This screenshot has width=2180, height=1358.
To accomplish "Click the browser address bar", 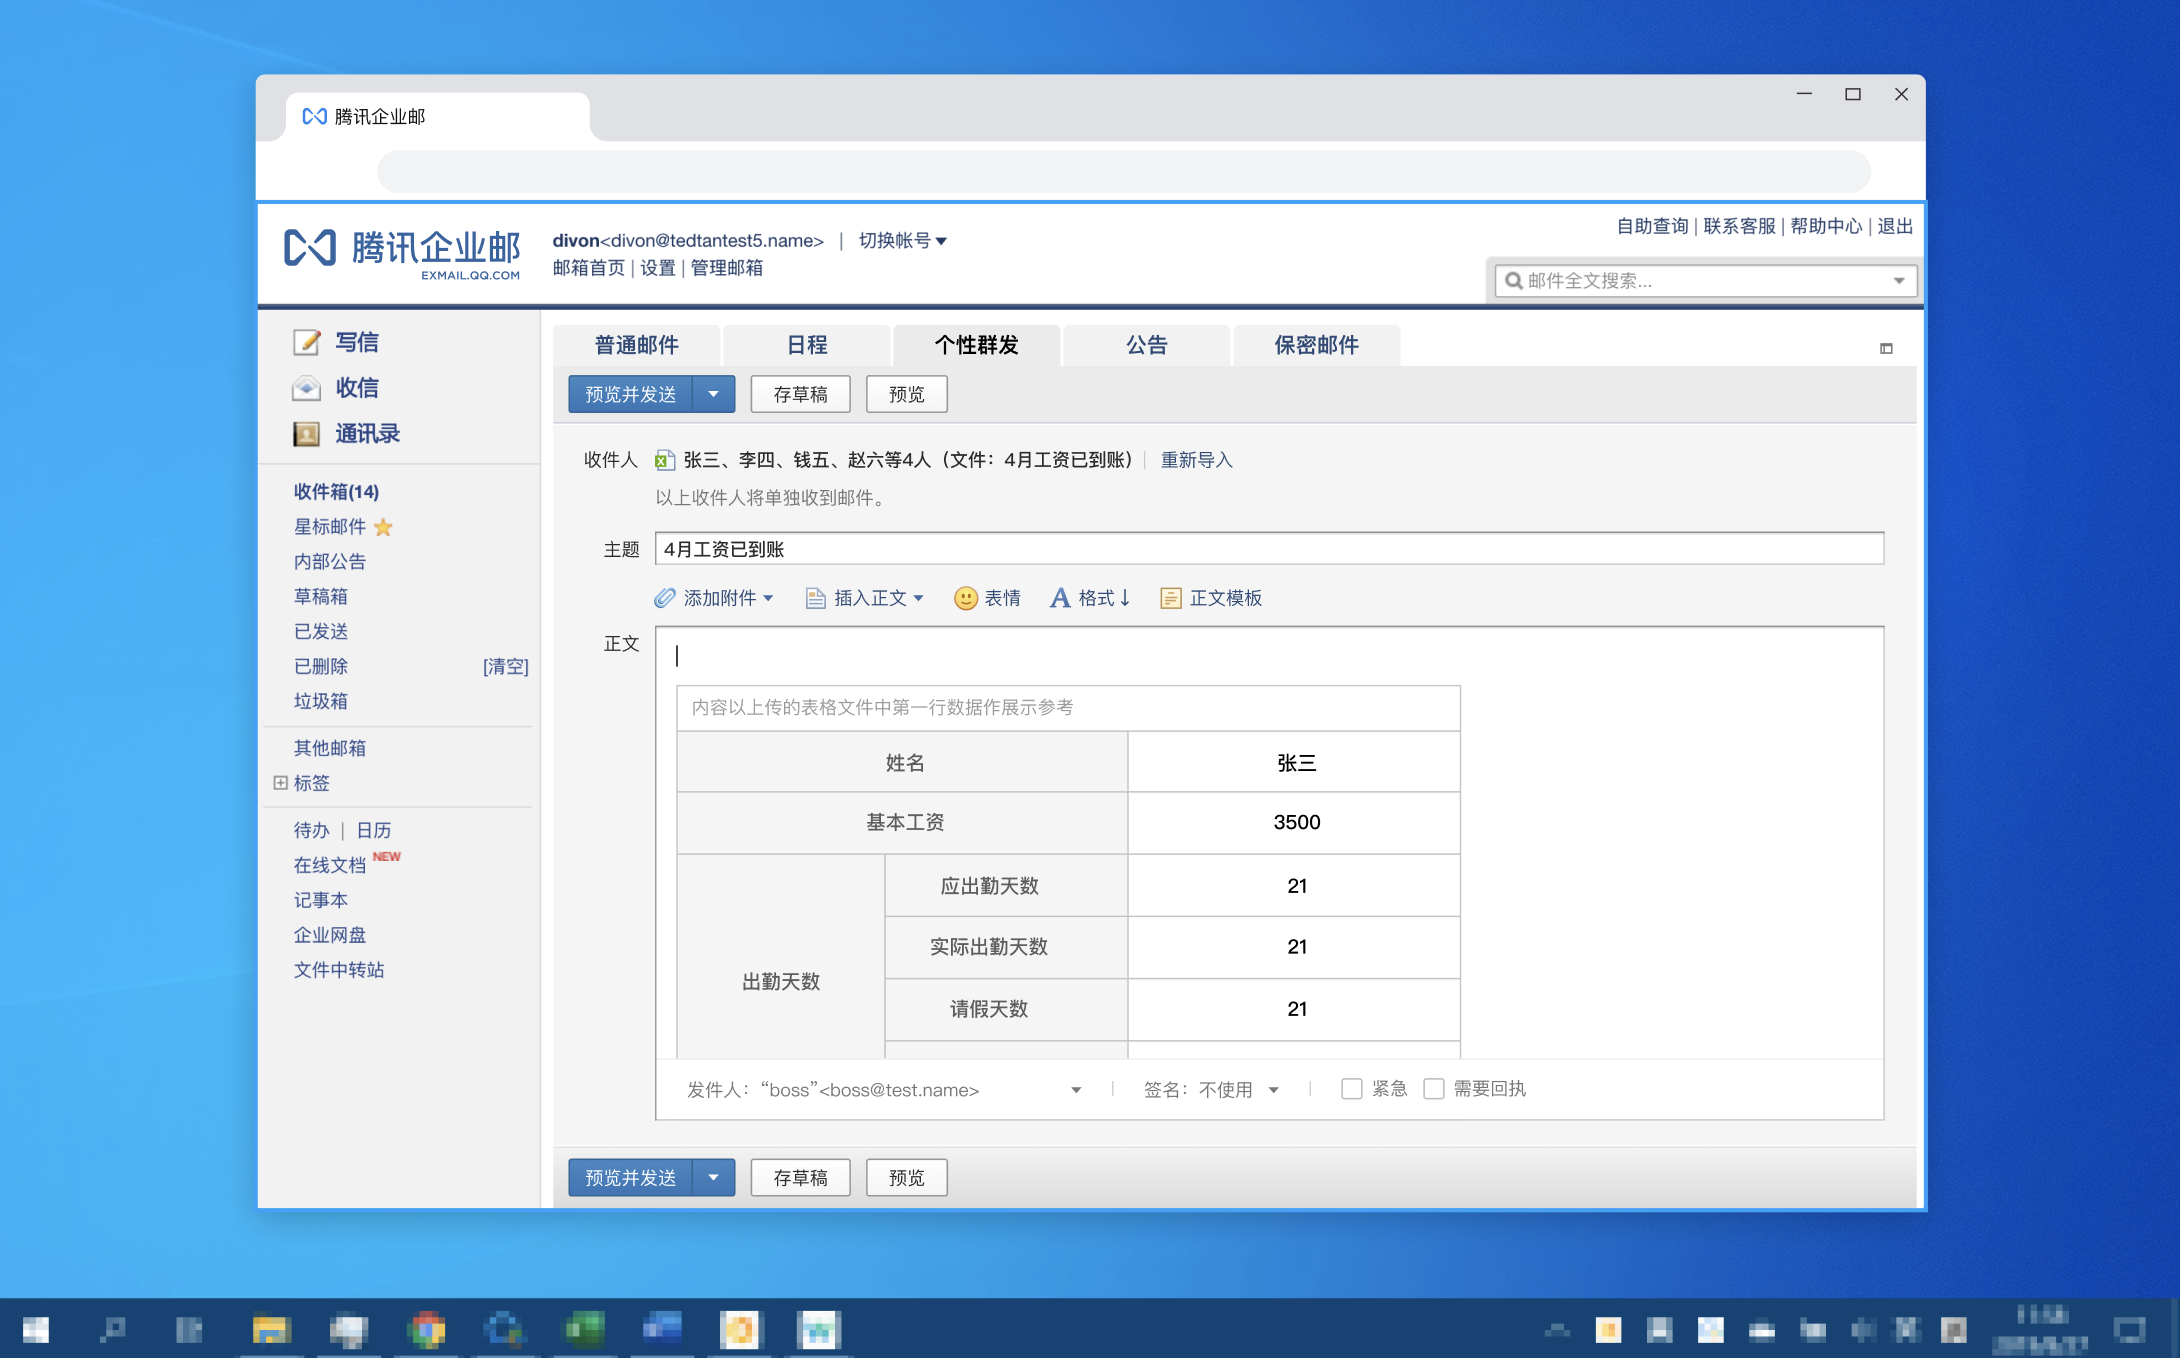I will click(1124, 172).
